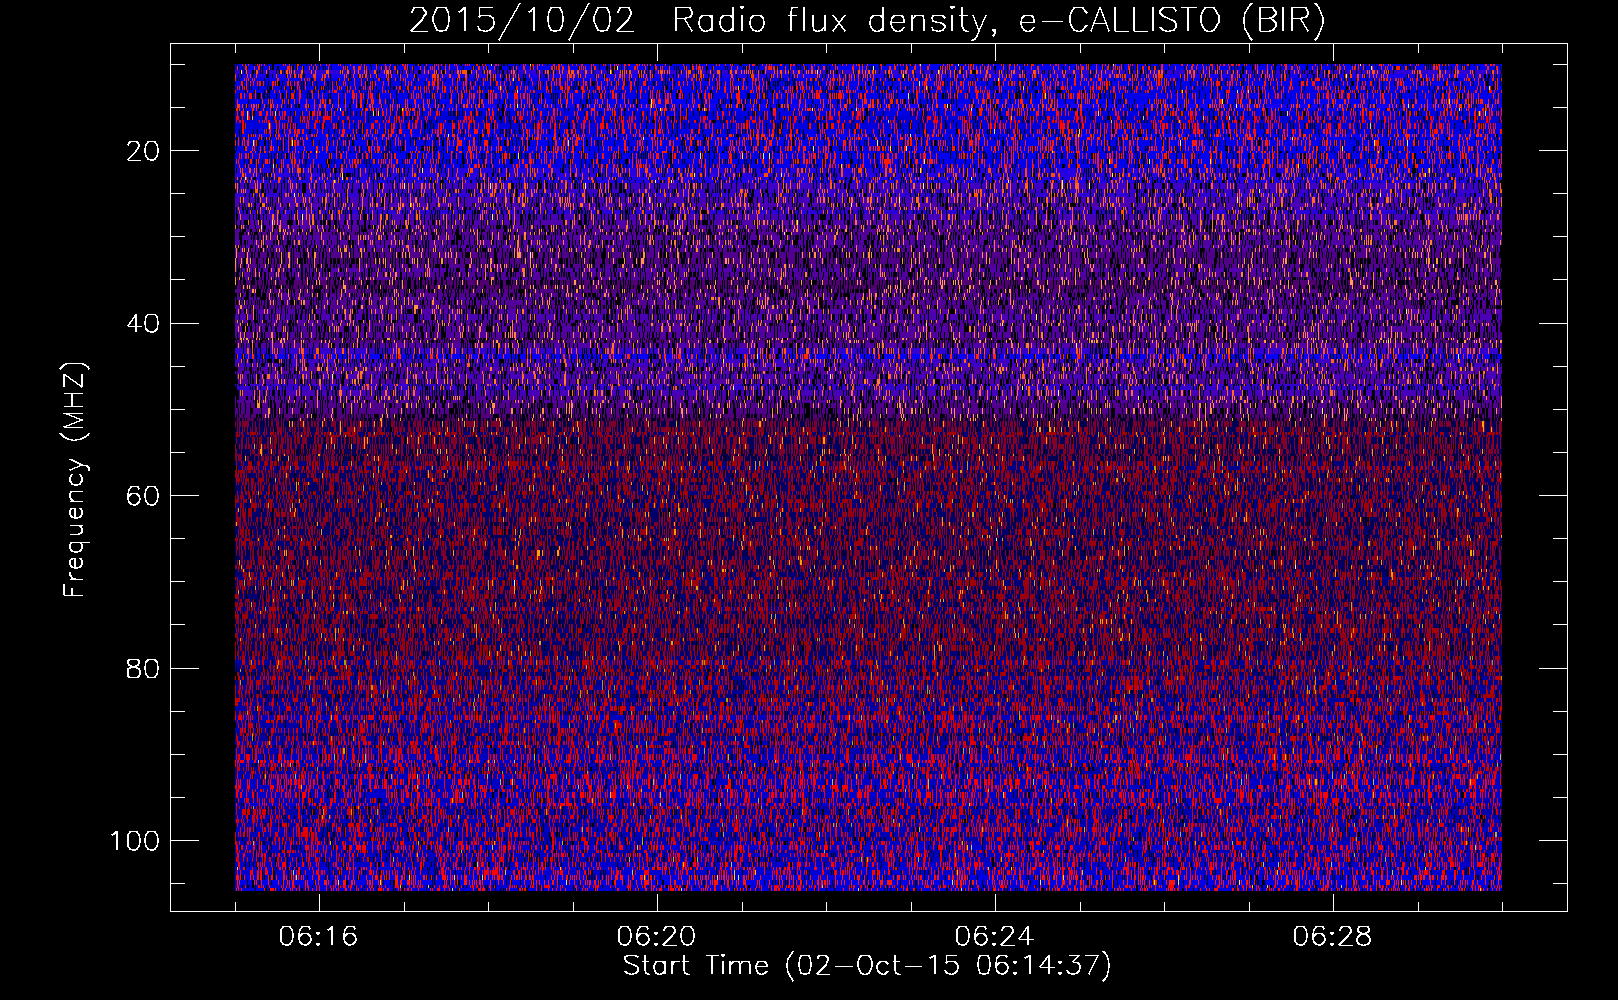1618x1000 pixels.
Task: Select the 40 MHz frequency tick label
Action: point(143,323)
